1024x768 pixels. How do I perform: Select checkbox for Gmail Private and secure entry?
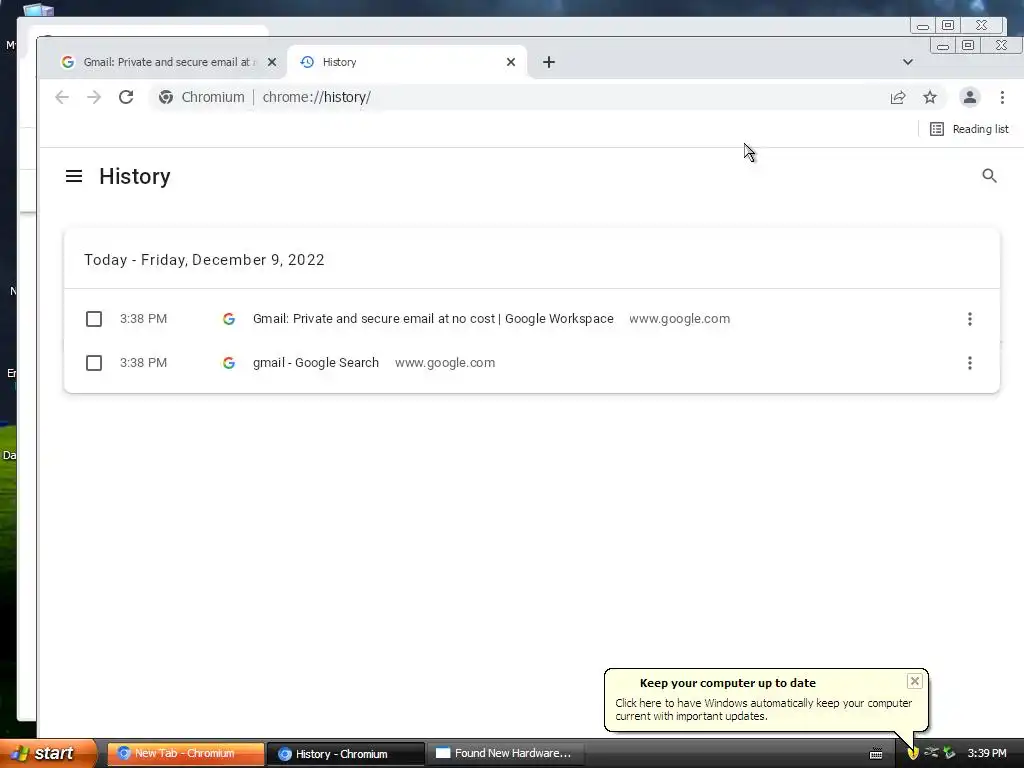(x=94, y=319)
